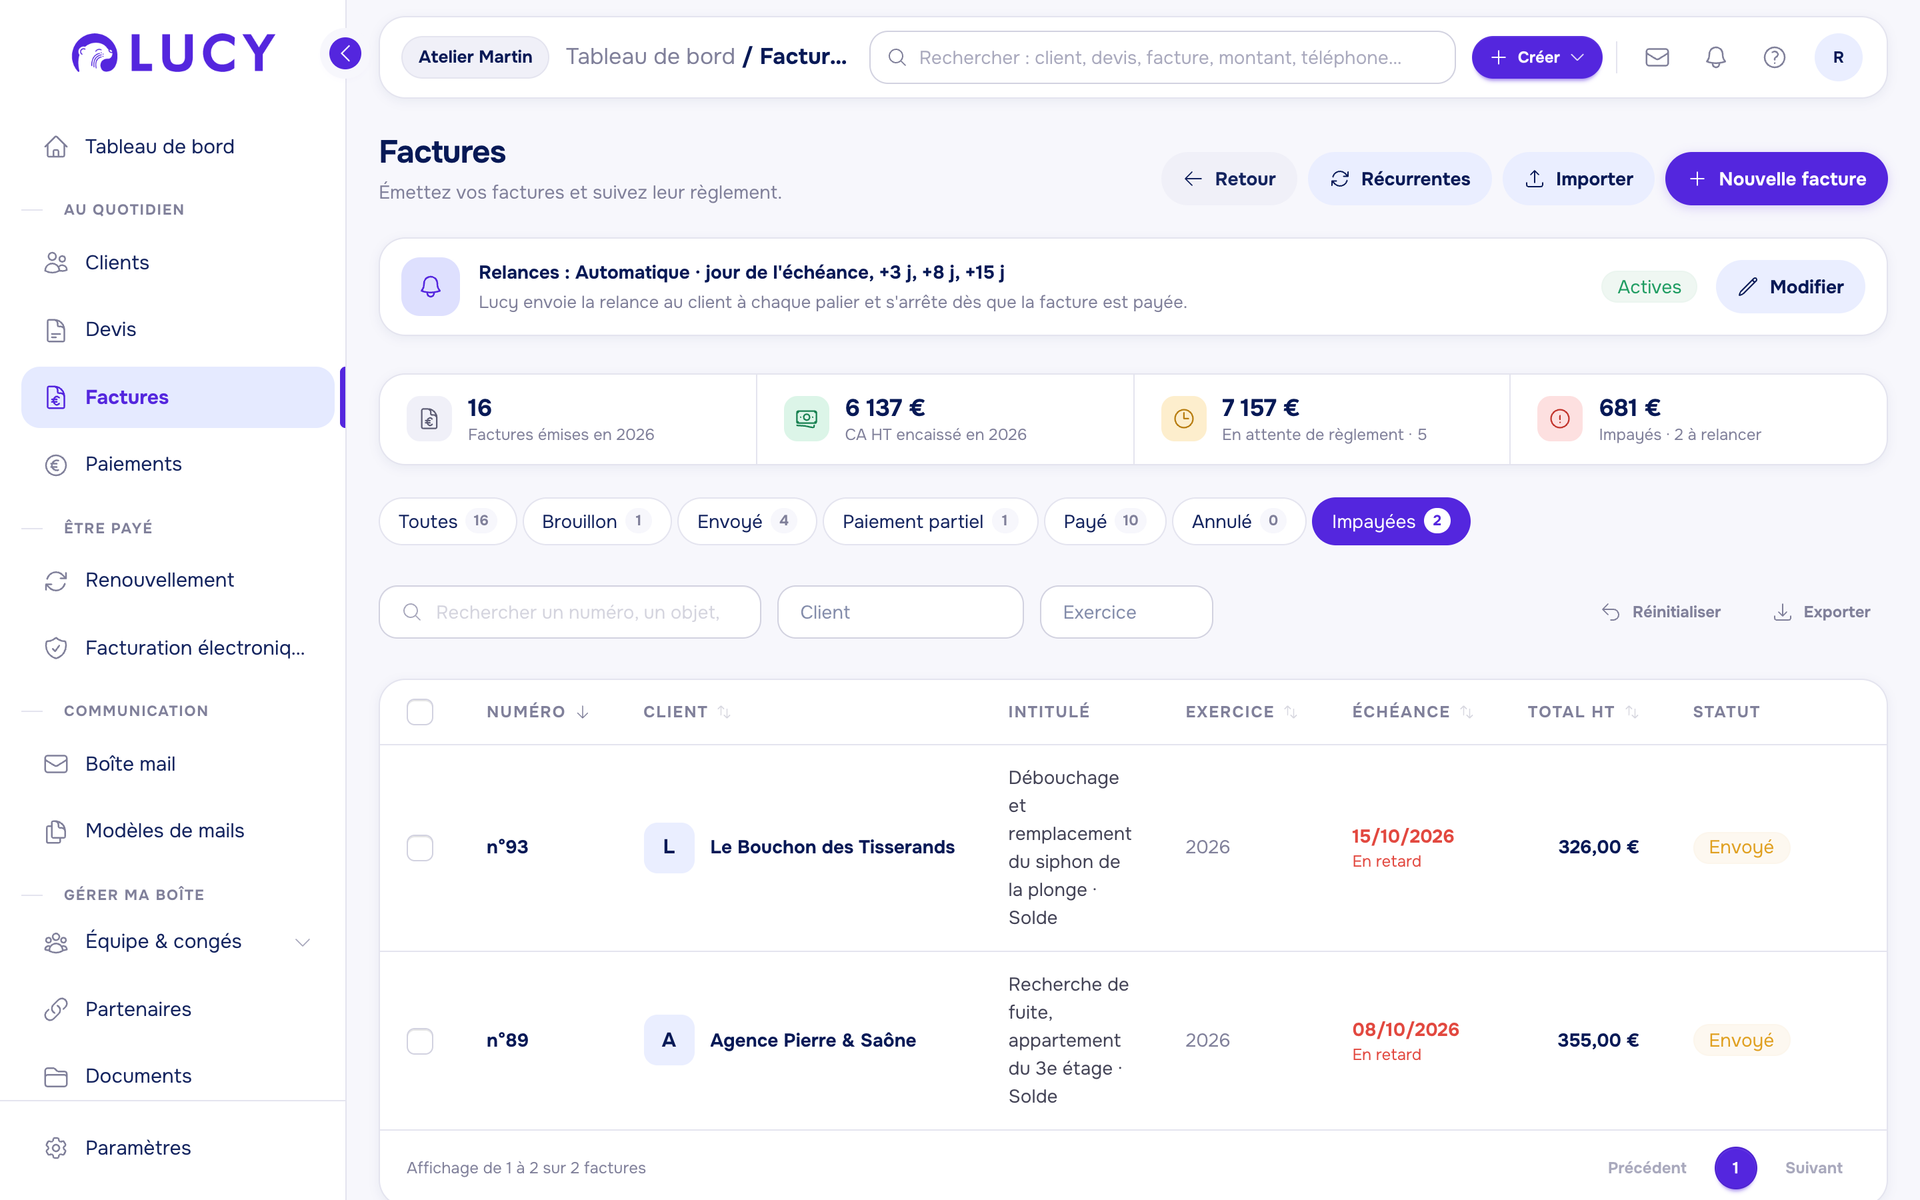
Task: Switch to the Toutes tab
Action: 447,521
